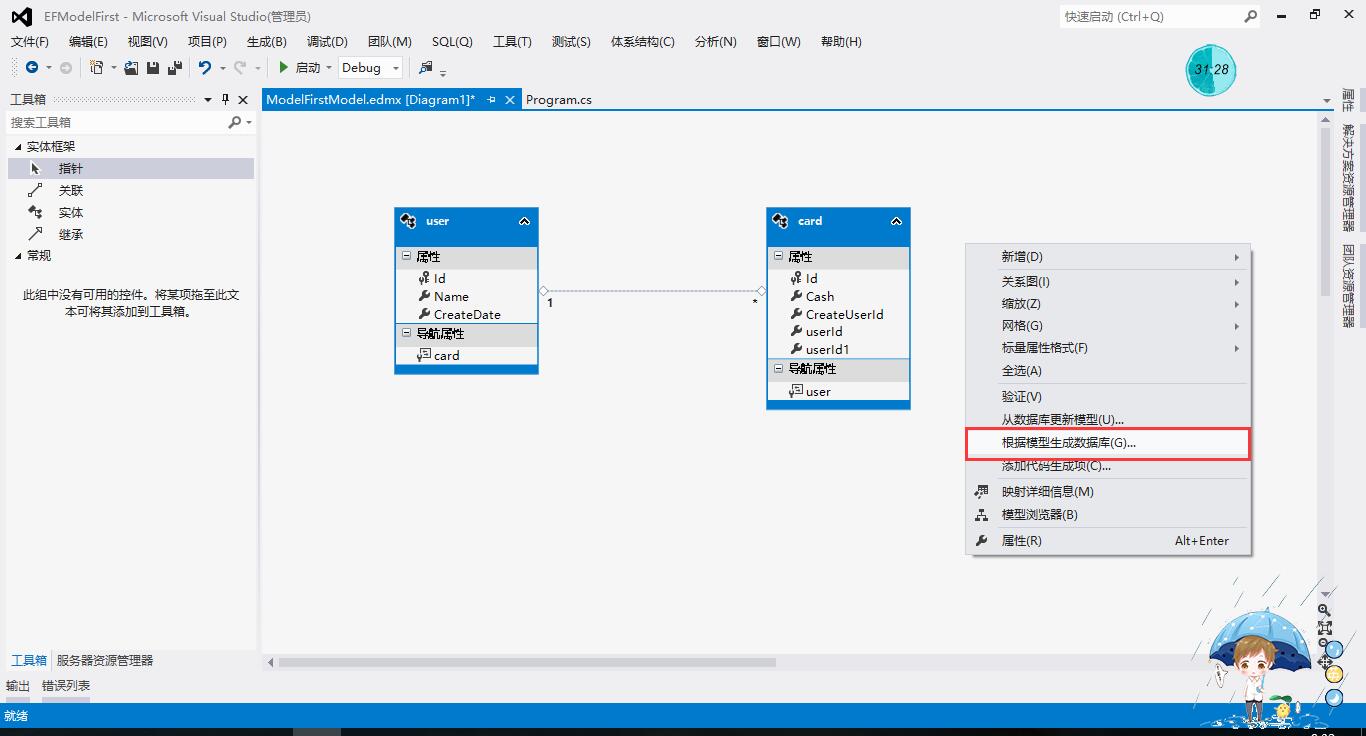
Task: Select the 实体 entity tool
Action: point(131,212)
